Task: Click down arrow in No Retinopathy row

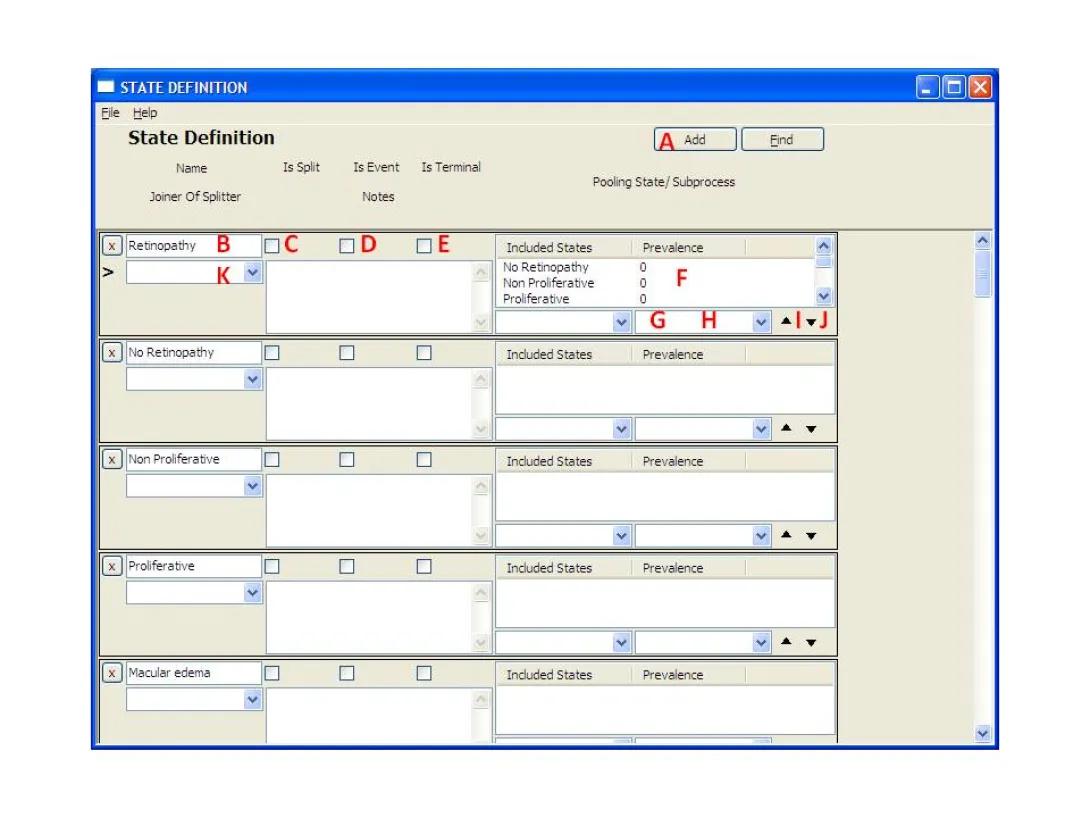Action: (811, 430)
